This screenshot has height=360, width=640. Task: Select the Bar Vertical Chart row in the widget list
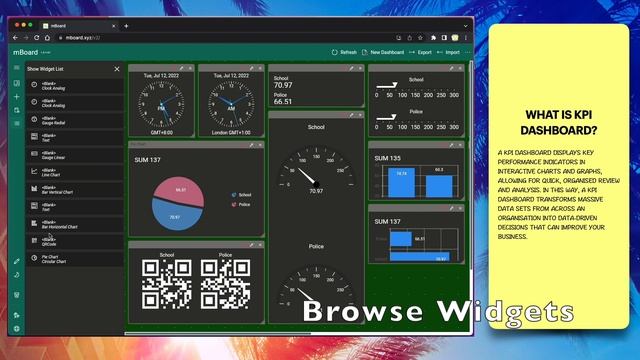(75, 190)
